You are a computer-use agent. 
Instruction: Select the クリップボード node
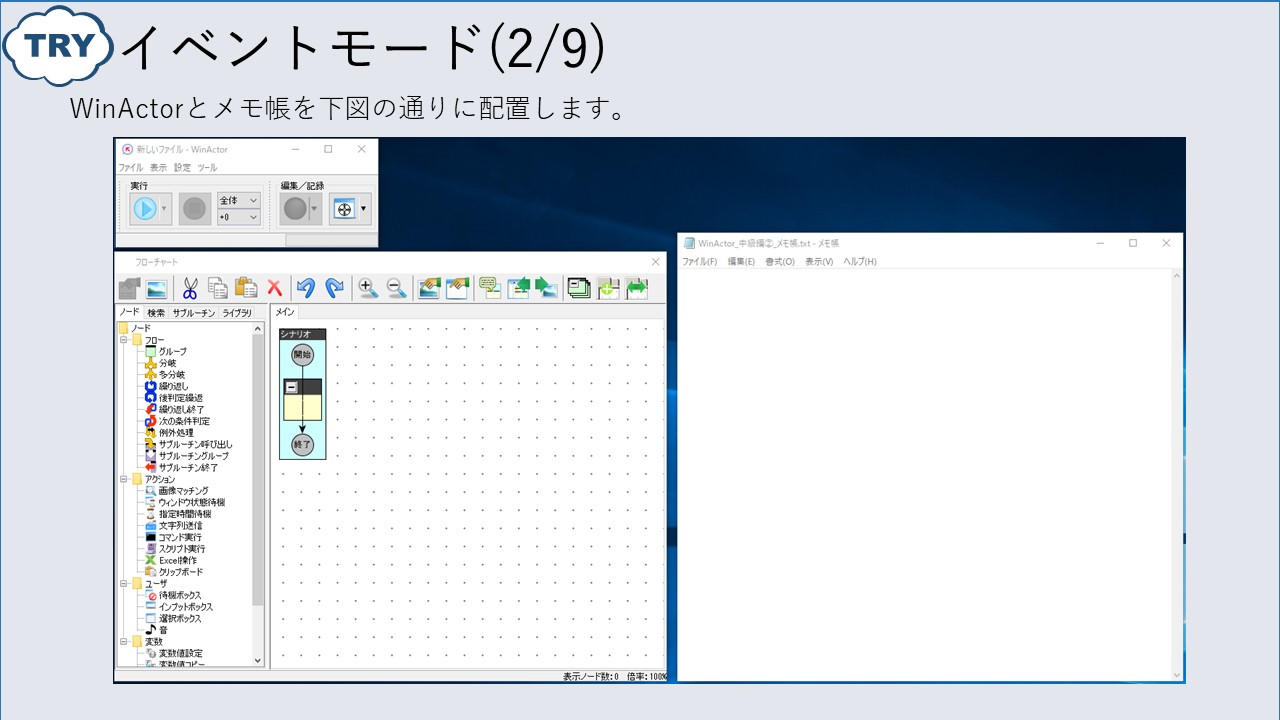pyautogui.click(x=180, y=572)
